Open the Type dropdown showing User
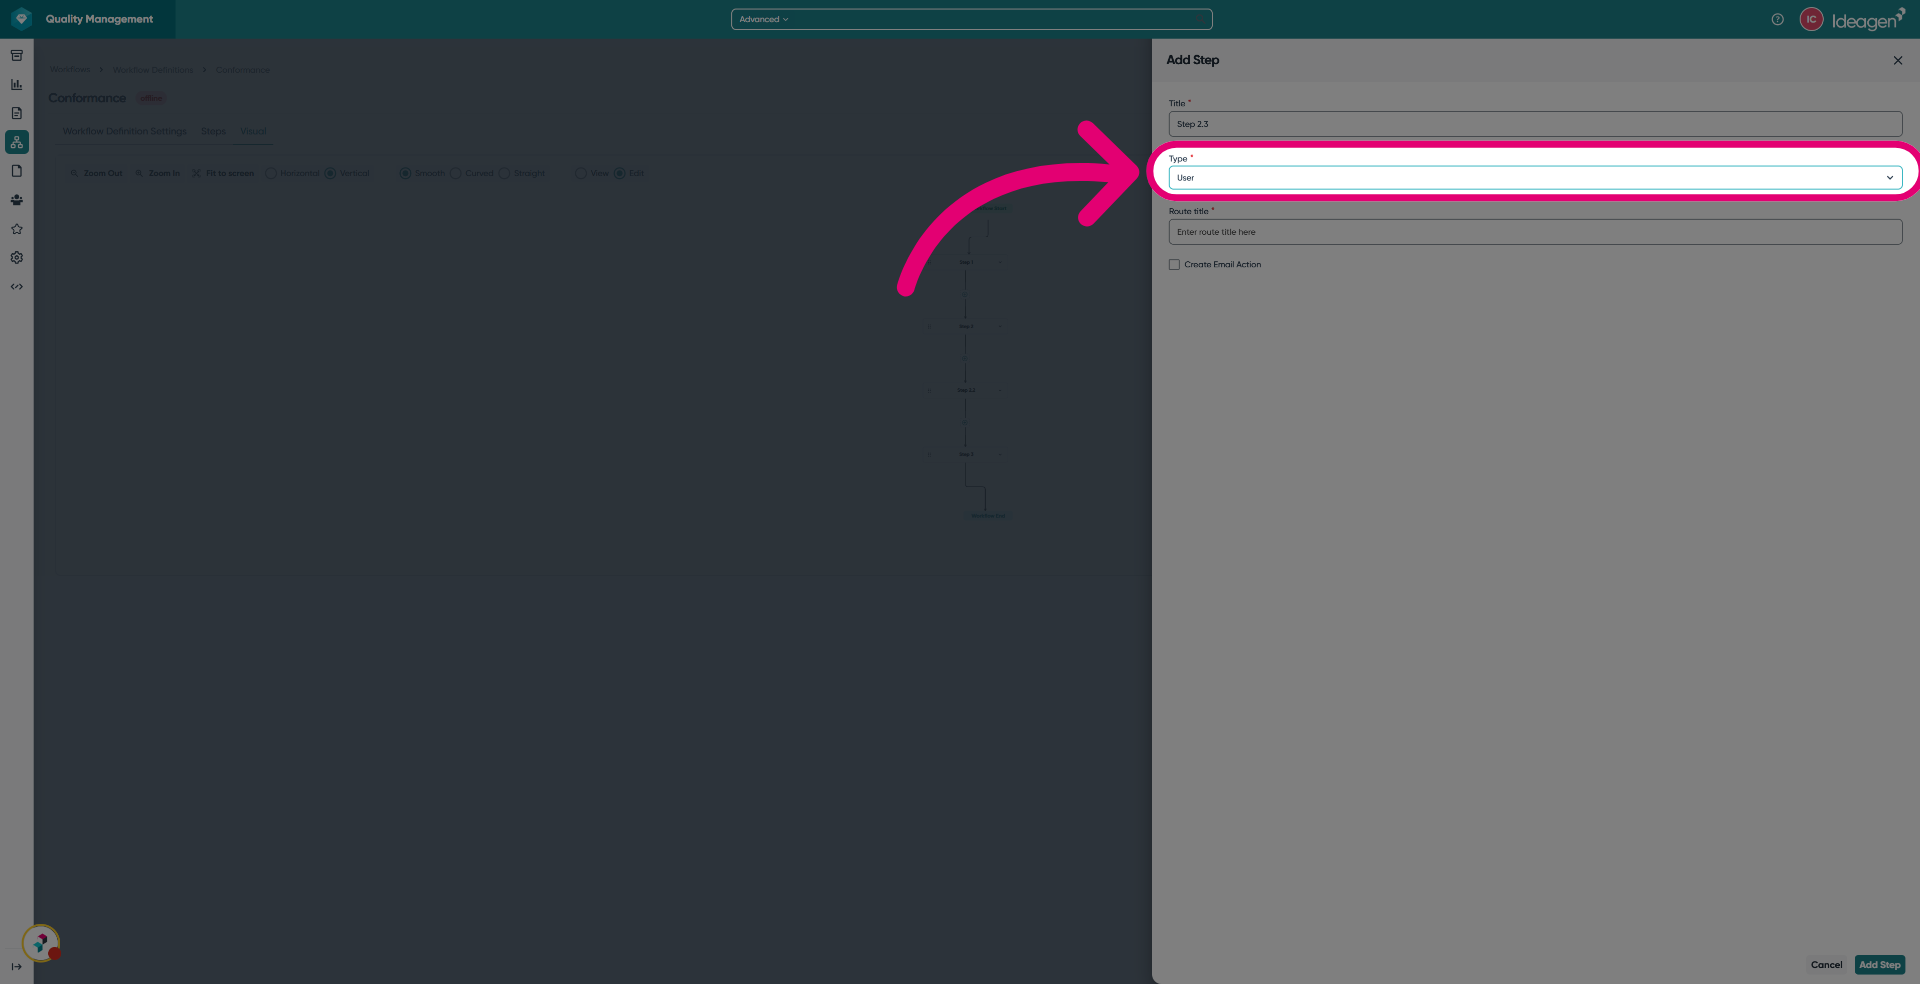Viewport: 1920px width, 984px height. (1535, 178)
